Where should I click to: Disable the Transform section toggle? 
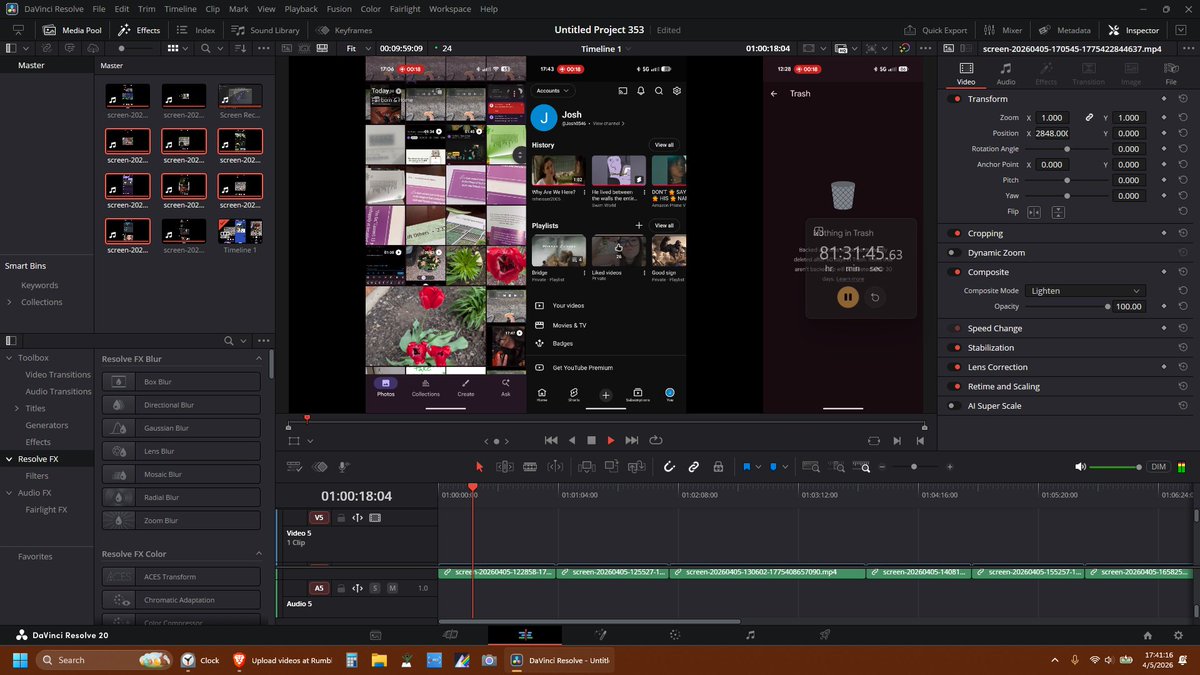(x=956, y=99)
